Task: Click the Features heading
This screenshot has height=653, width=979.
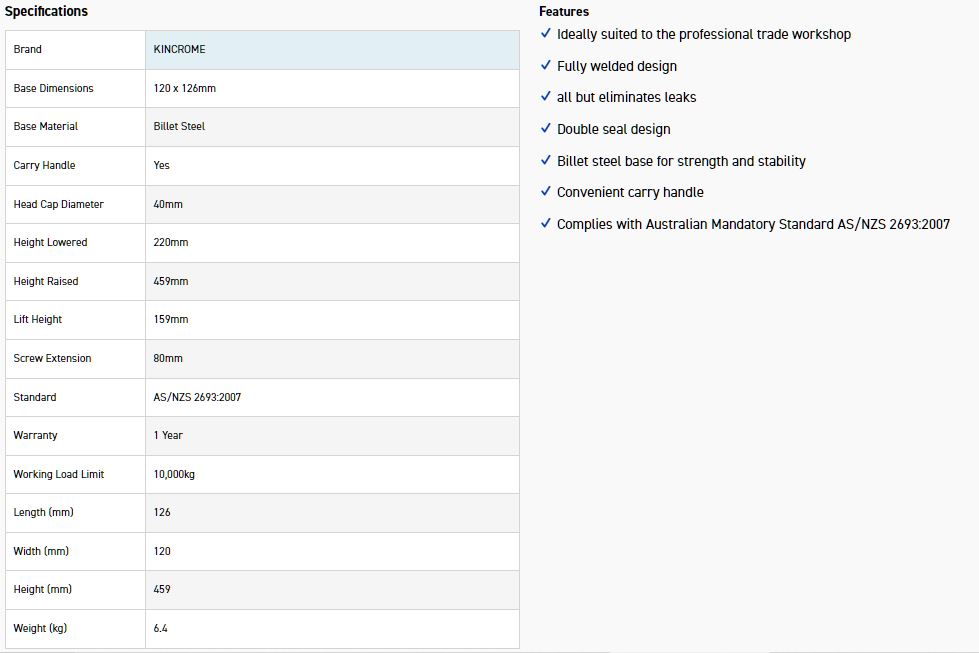Action: click(564, 12)
